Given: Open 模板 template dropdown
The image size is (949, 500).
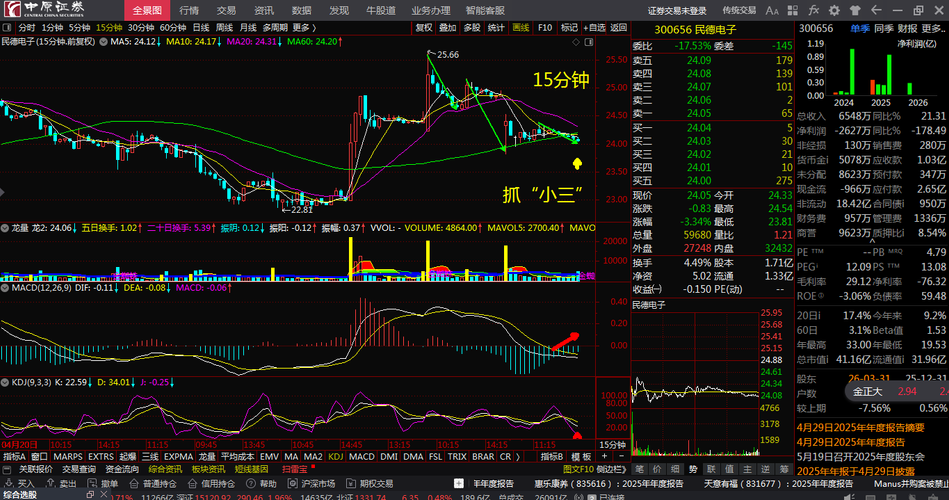Looking at the screenshot, I should click(580, 456).
